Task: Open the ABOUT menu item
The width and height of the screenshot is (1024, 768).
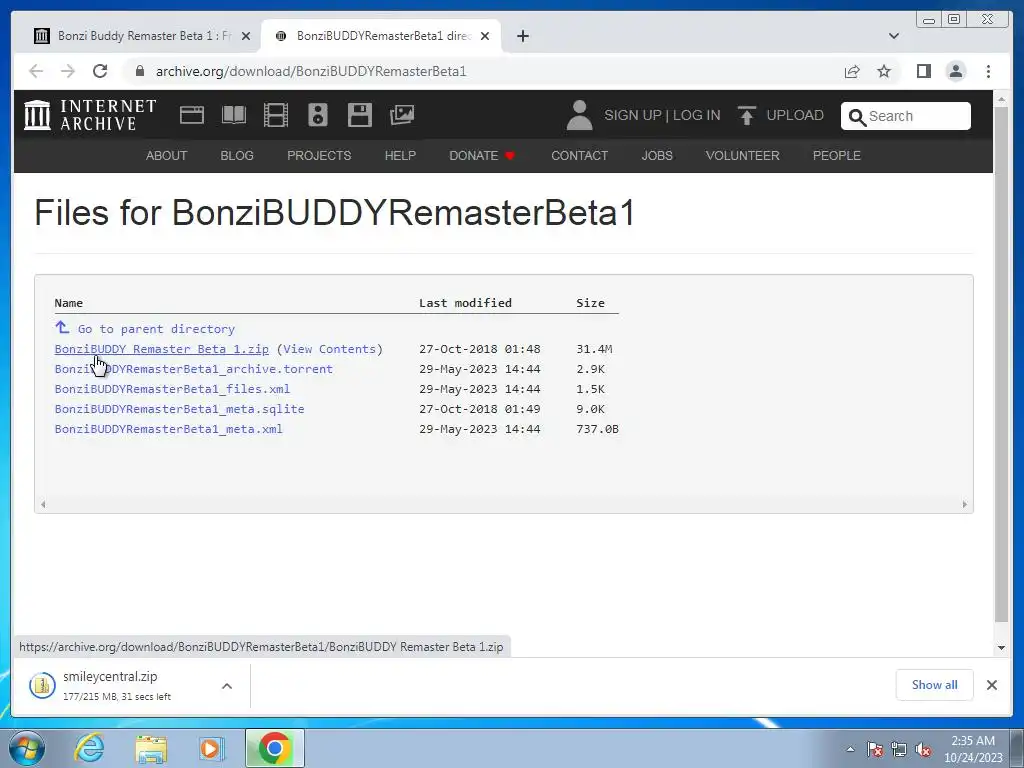Action: point(167,155)
